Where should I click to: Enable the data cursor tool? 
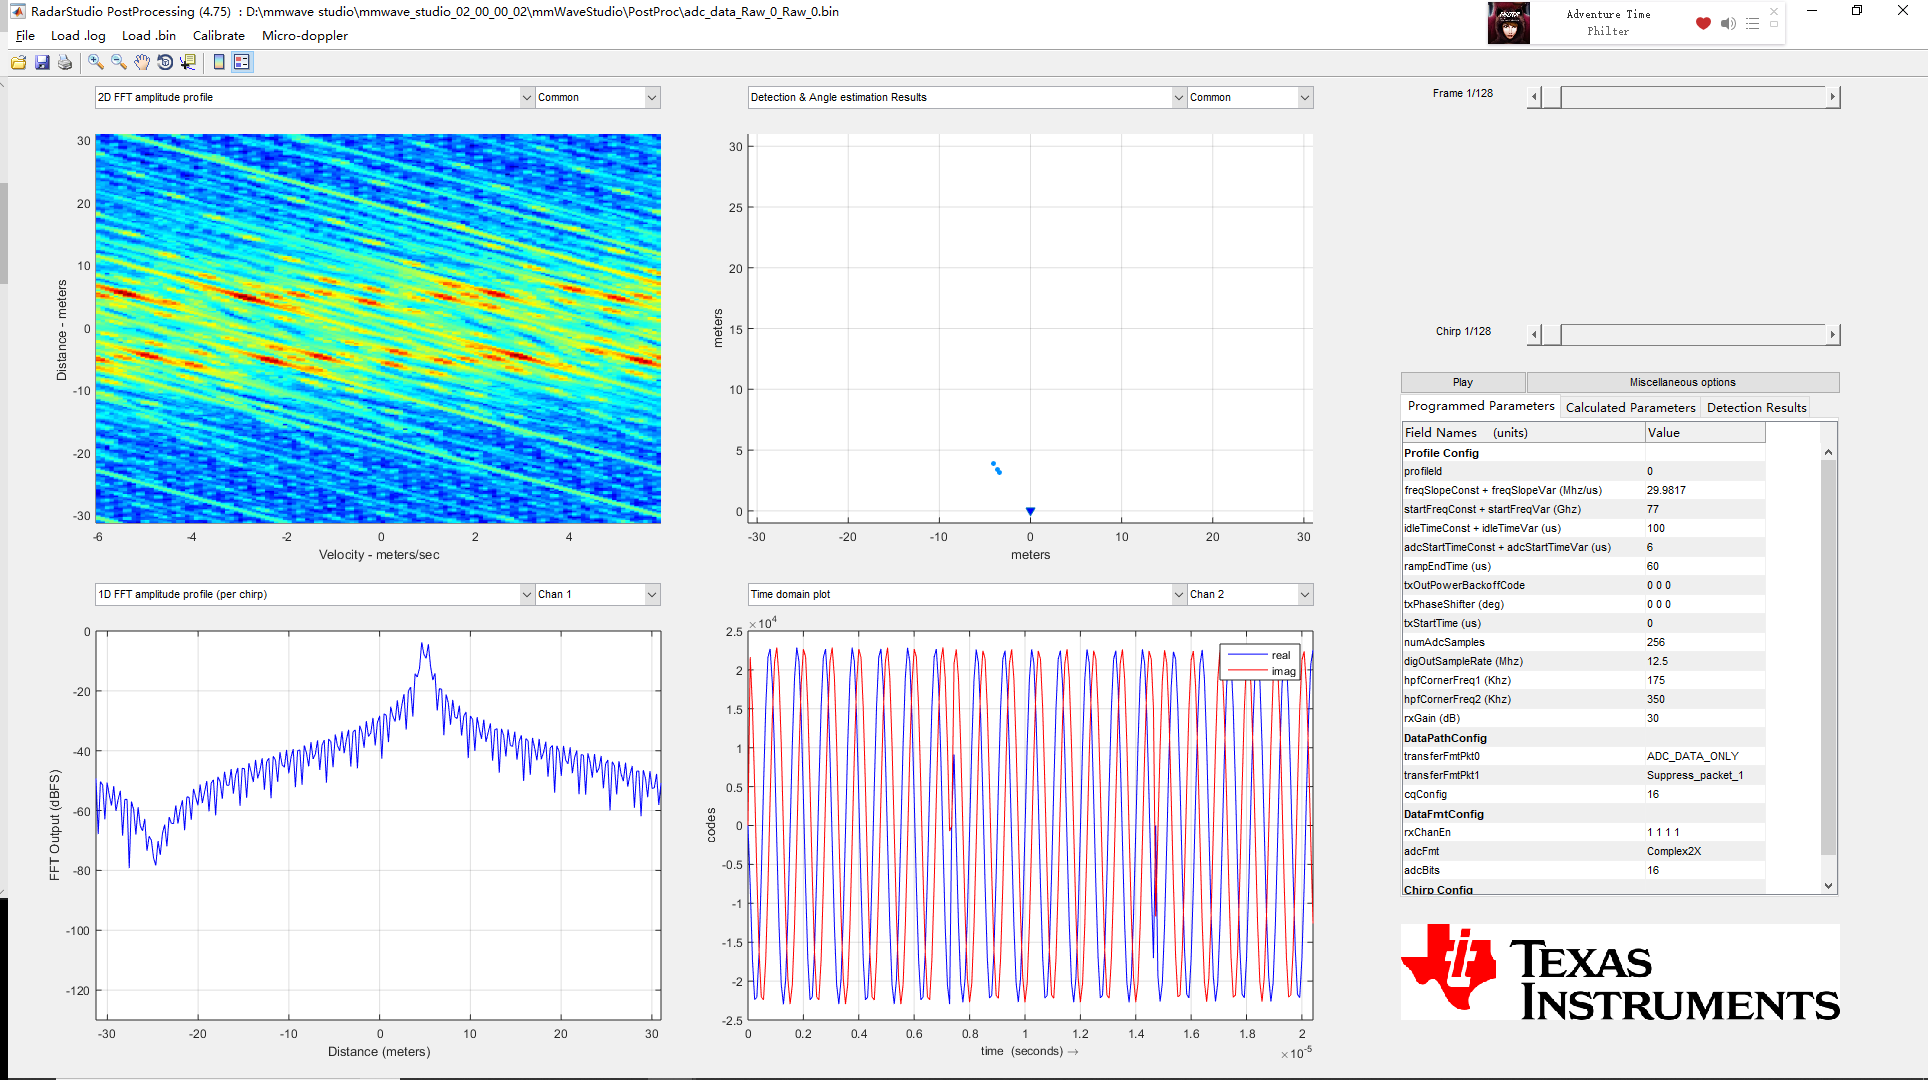coord(188,62)
